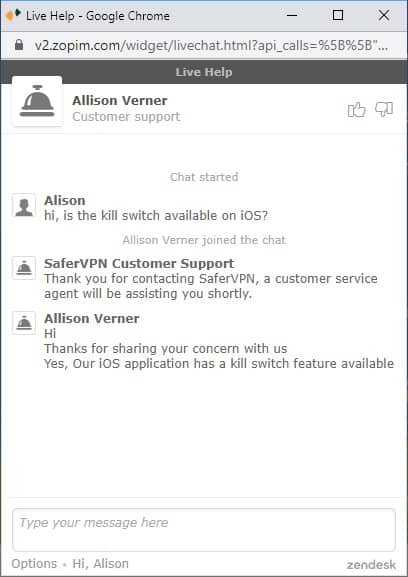Click the 'Hi, Alison' profile link

pyautogui.click(x=100, y=564)
